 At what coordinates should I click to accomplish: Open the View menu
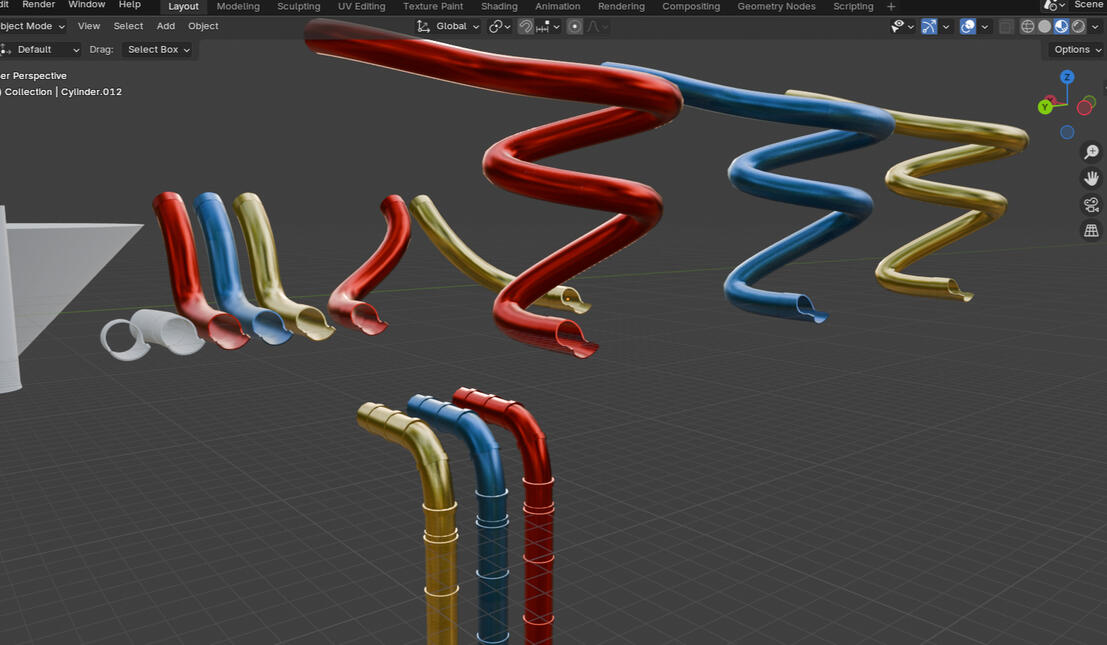point(89,26)
